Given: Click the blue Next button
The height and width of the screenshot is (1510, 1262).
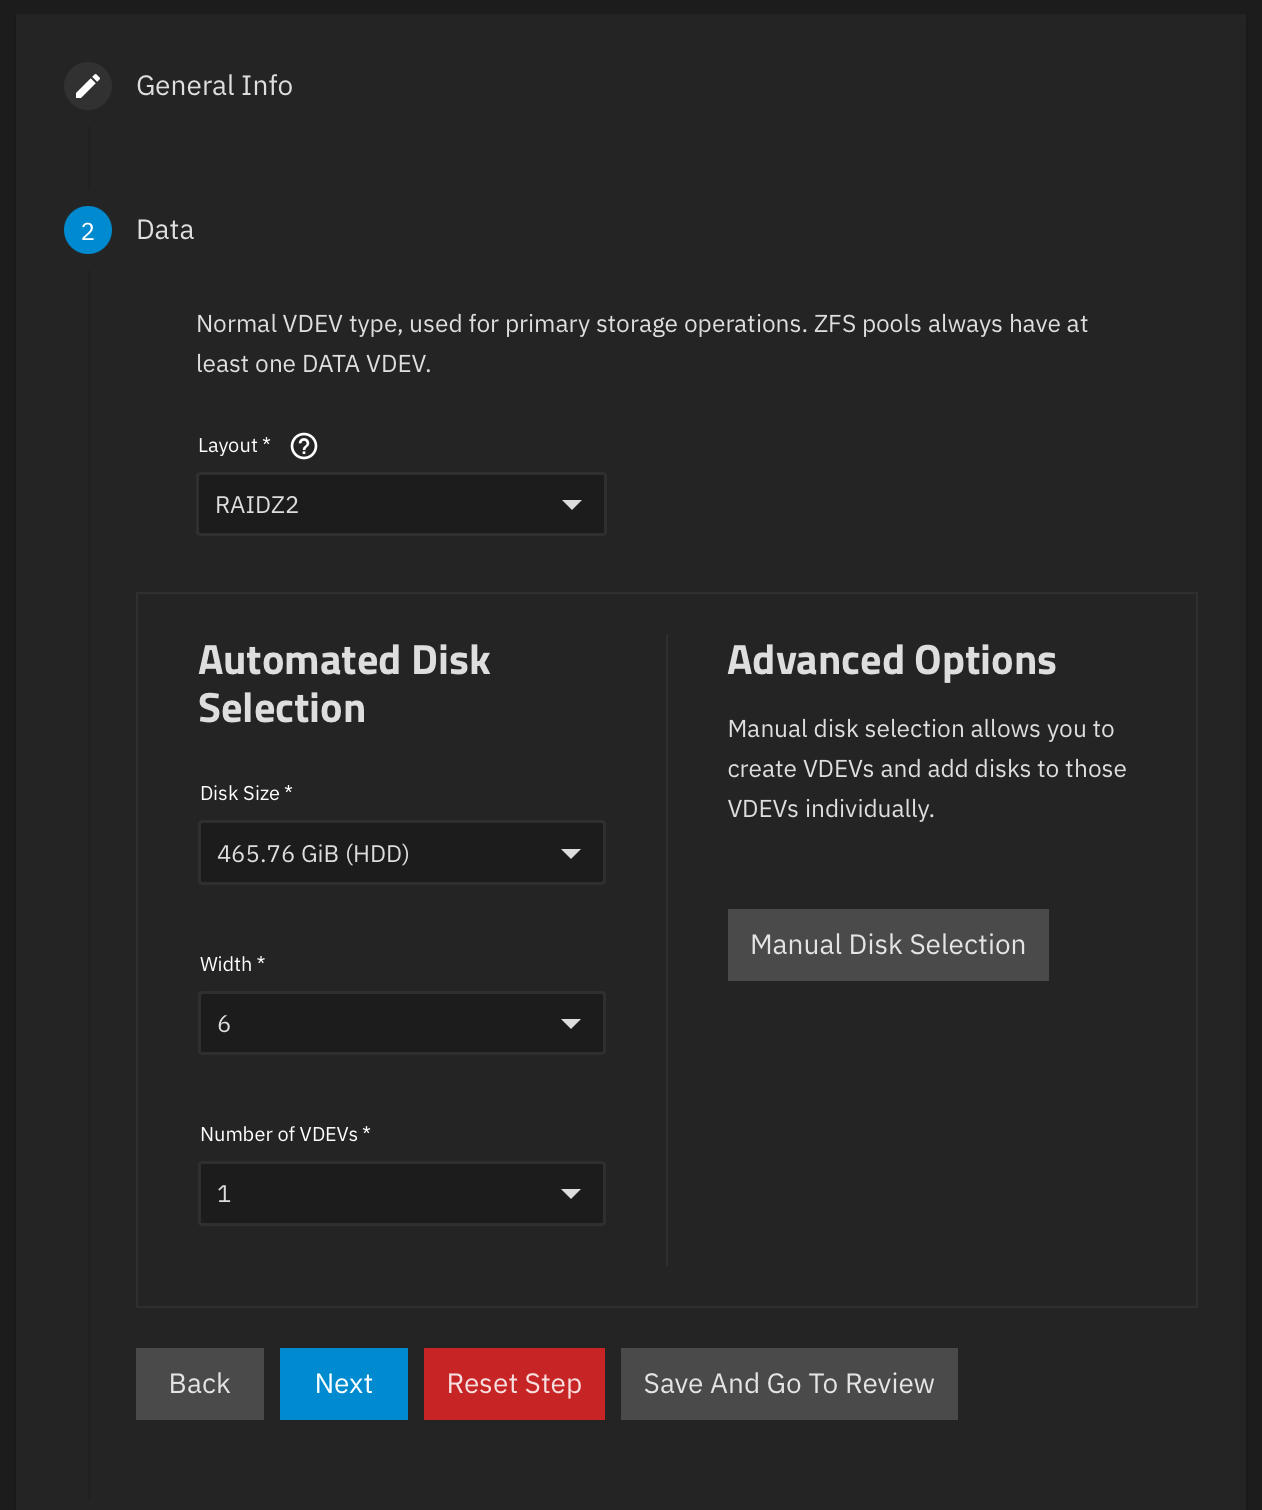Looking at the screenshot, I should 344,1384.
